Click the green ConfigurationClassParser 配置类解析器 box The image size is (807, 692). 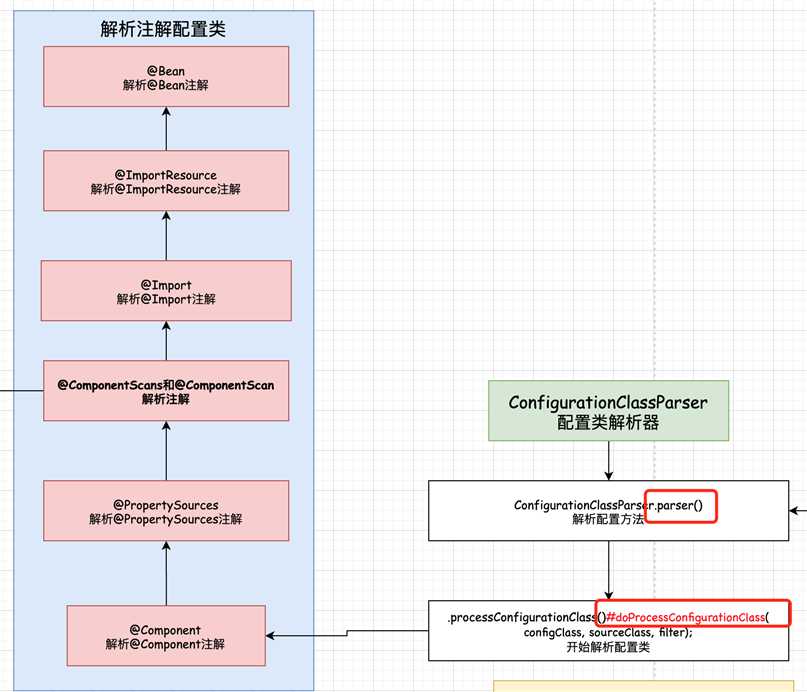[x=608, y=411]
